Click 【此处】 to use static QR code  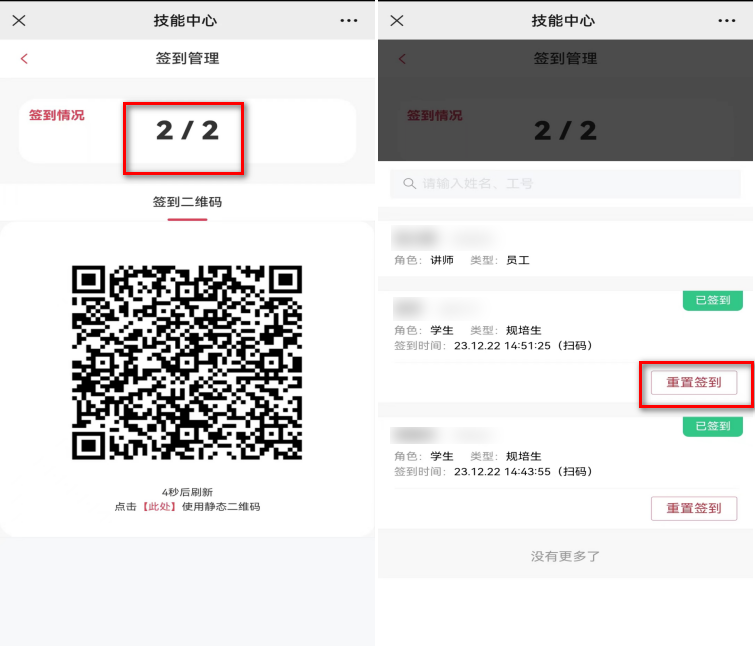click(159, 507)
